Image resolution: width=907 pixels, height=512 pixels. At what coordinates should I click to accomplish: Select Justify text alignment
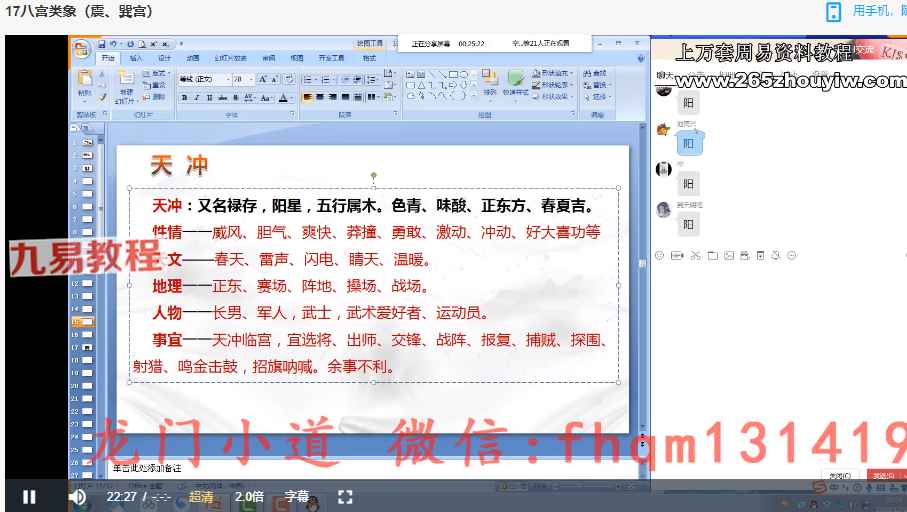[345, 97]
